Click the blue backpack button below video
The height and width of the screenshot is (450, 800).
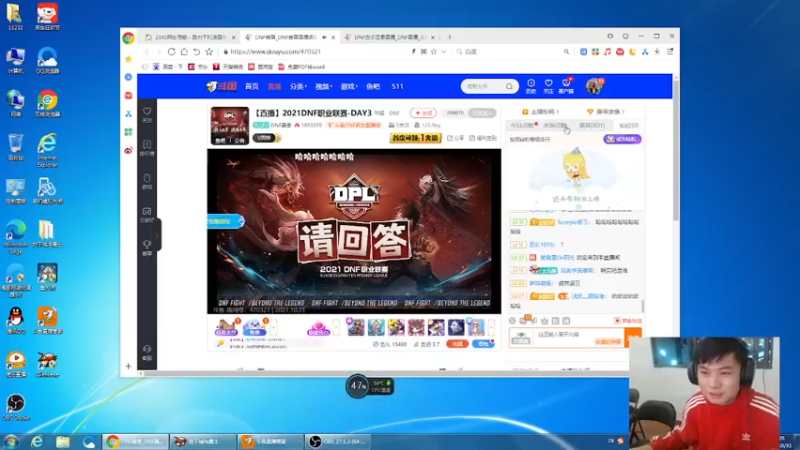(x=483, y=344)
